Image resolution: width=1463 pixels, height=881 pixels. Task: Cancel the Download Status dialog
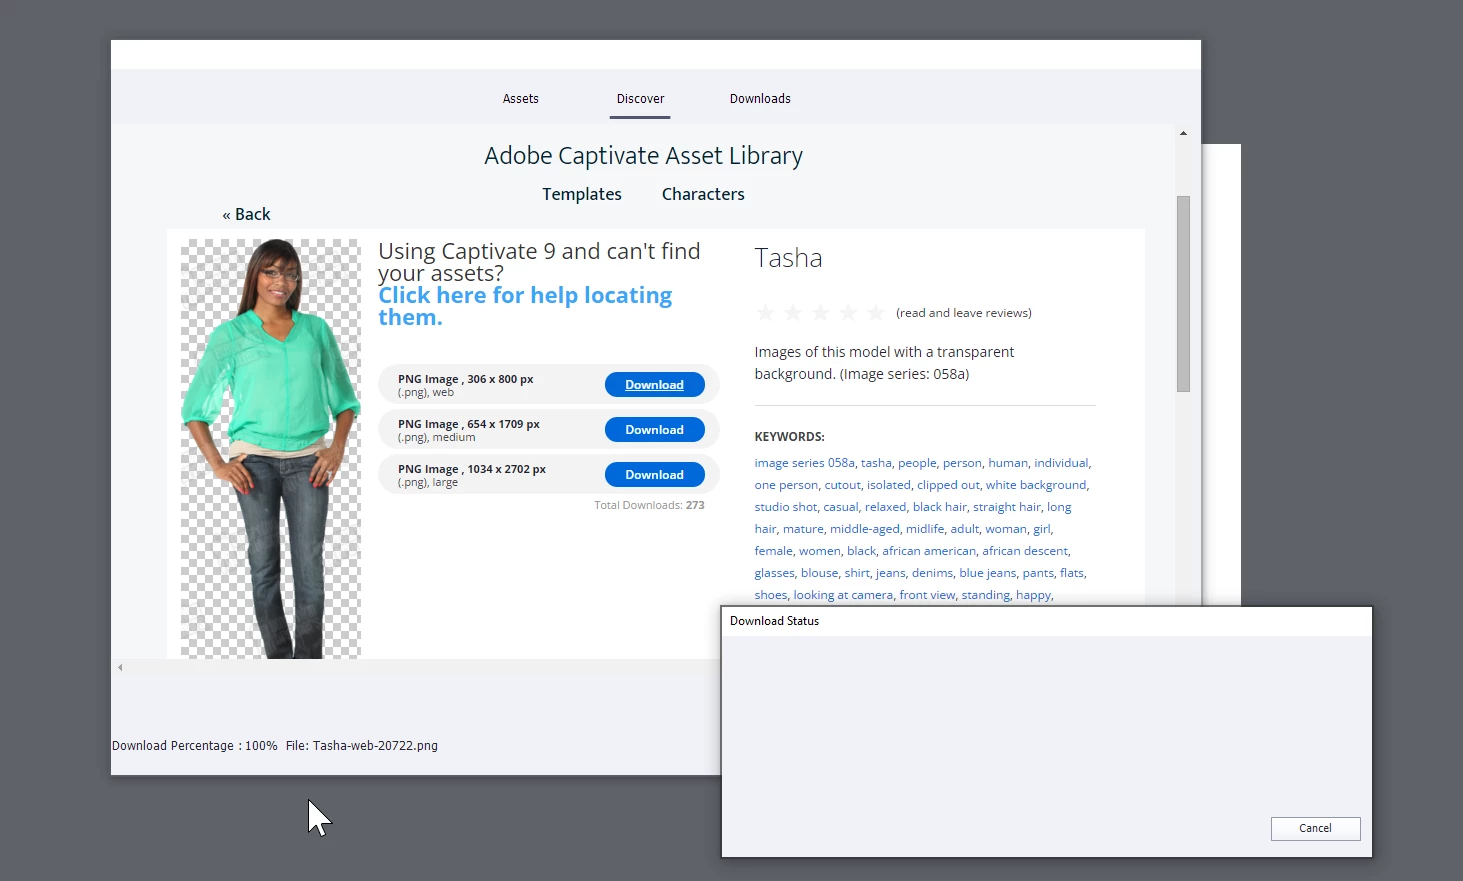1315,828
